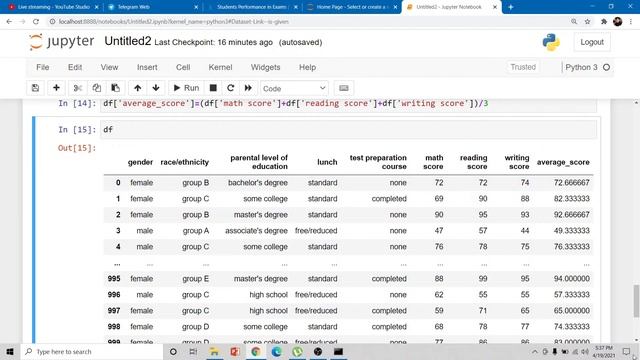Click the parental level of education header
This screenshot has width=640, height=360.
point(259,162)
